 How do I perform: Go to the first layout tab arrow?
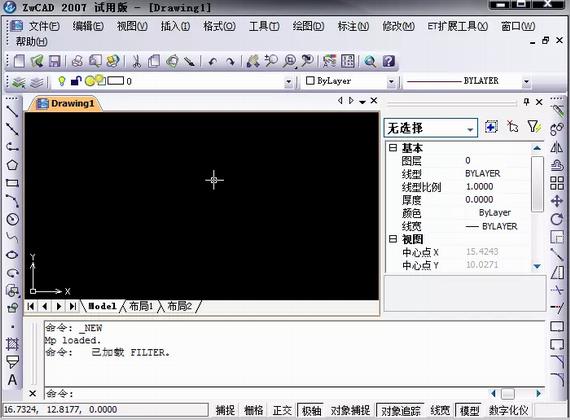tap(31, 306)
